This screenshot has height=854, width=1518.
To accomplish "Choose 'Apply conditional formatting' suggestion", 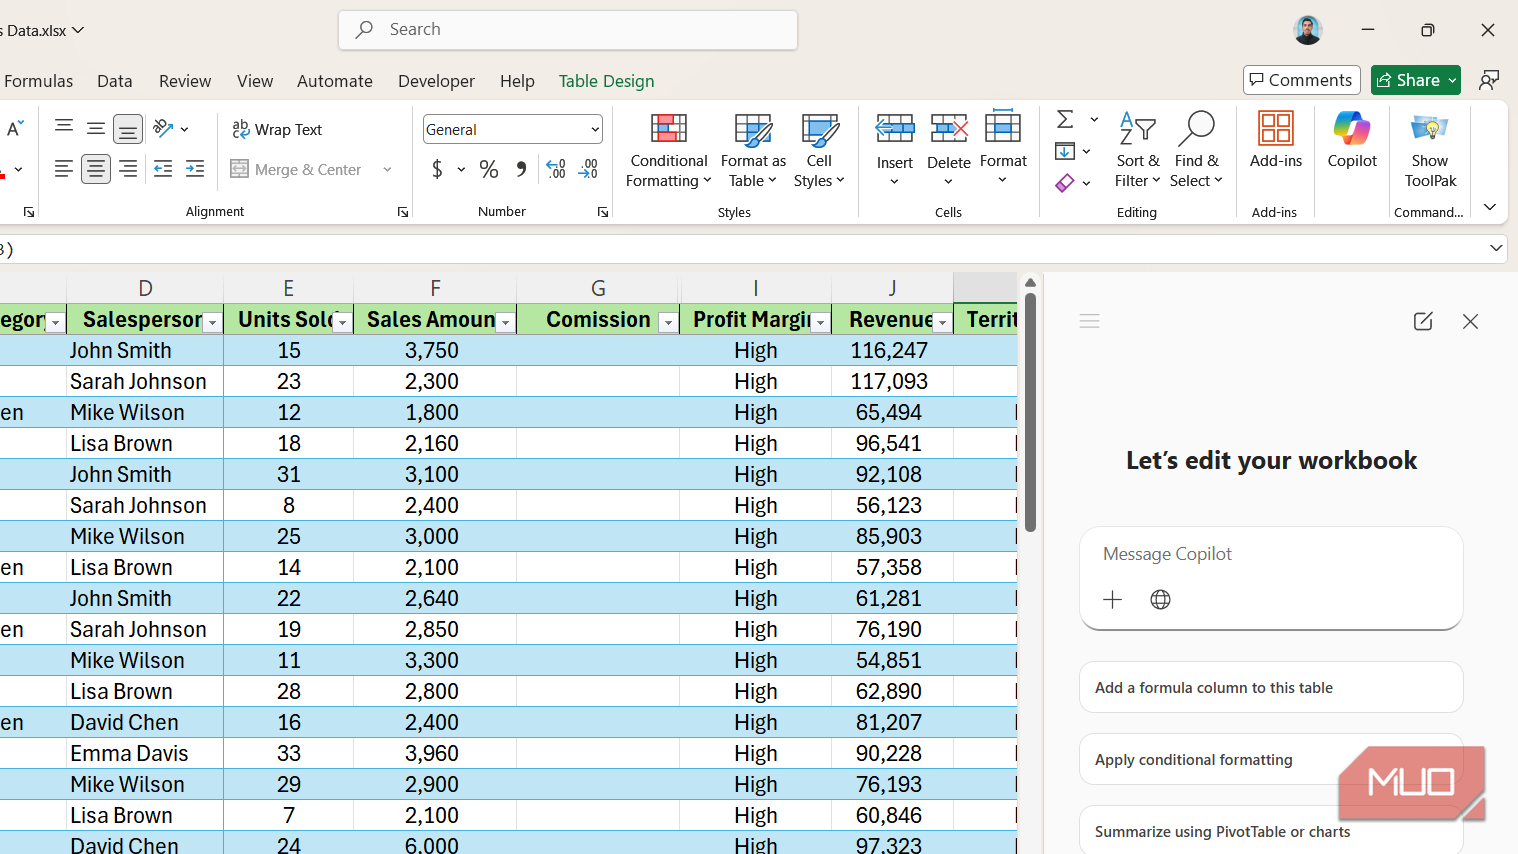I will [x=1271, y=759].
